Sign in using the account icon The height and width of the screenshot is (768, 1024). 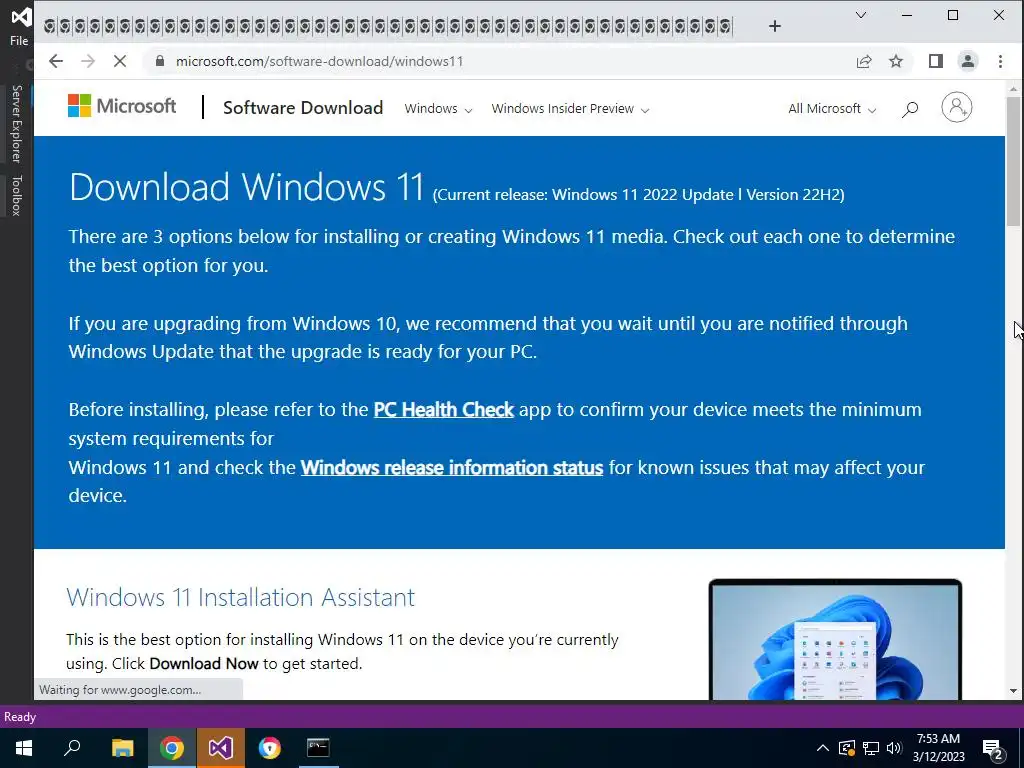pos(957,107)
